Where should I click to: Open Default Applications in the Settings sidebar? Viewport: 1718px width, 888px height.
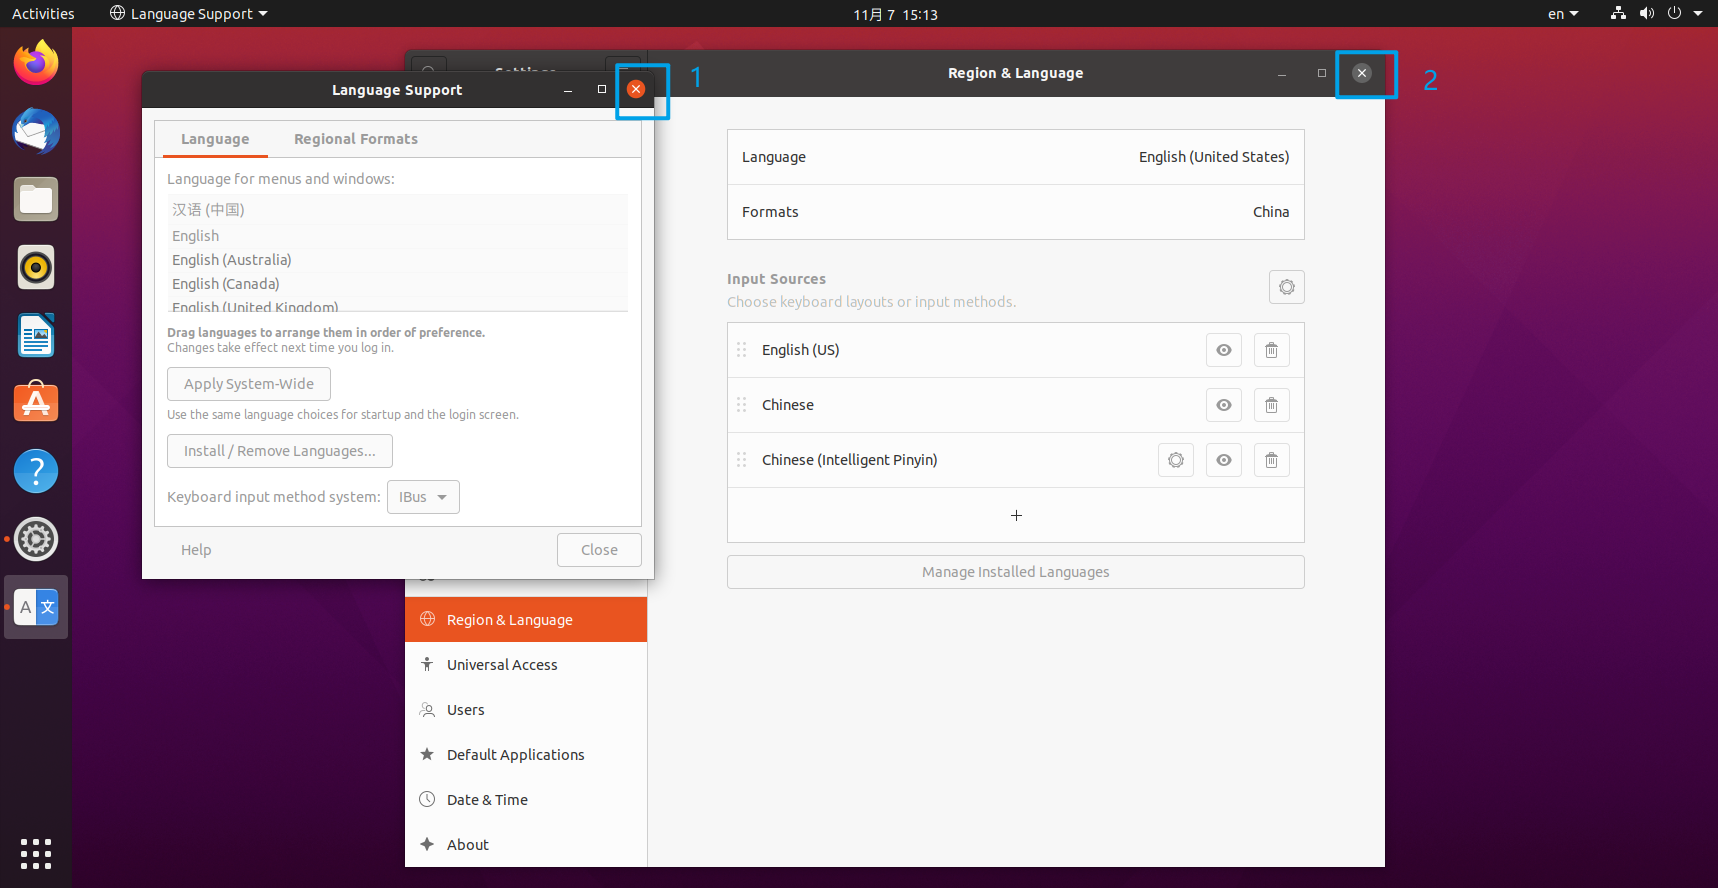click(x=526, y=755)
